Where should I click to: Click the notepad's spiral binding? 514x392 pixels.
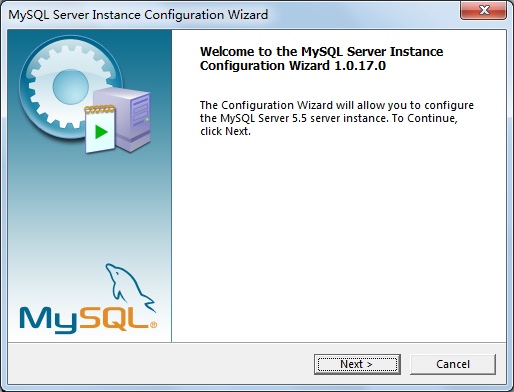[99, 109]
